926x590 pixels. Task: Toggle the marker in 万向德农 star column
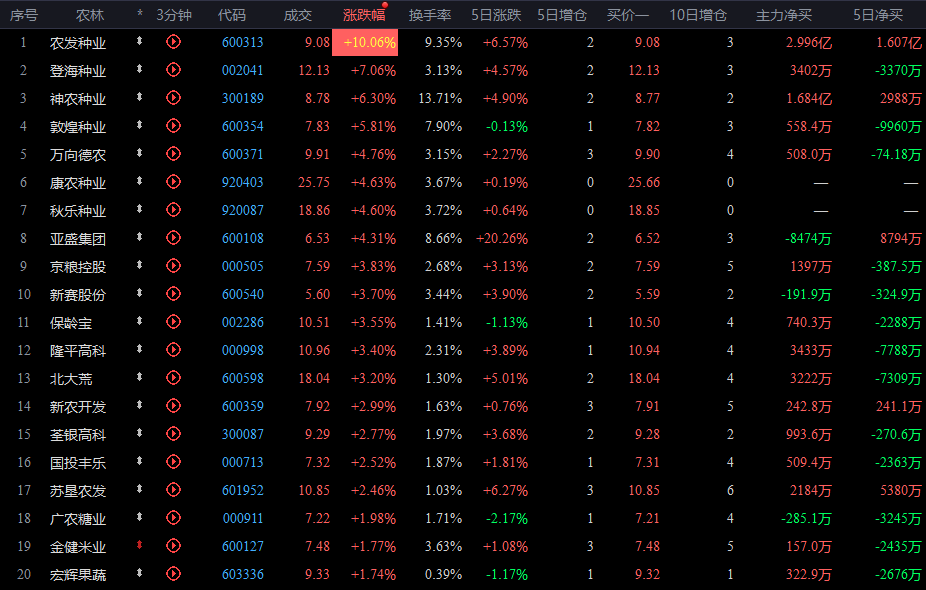tap(140, 154)
